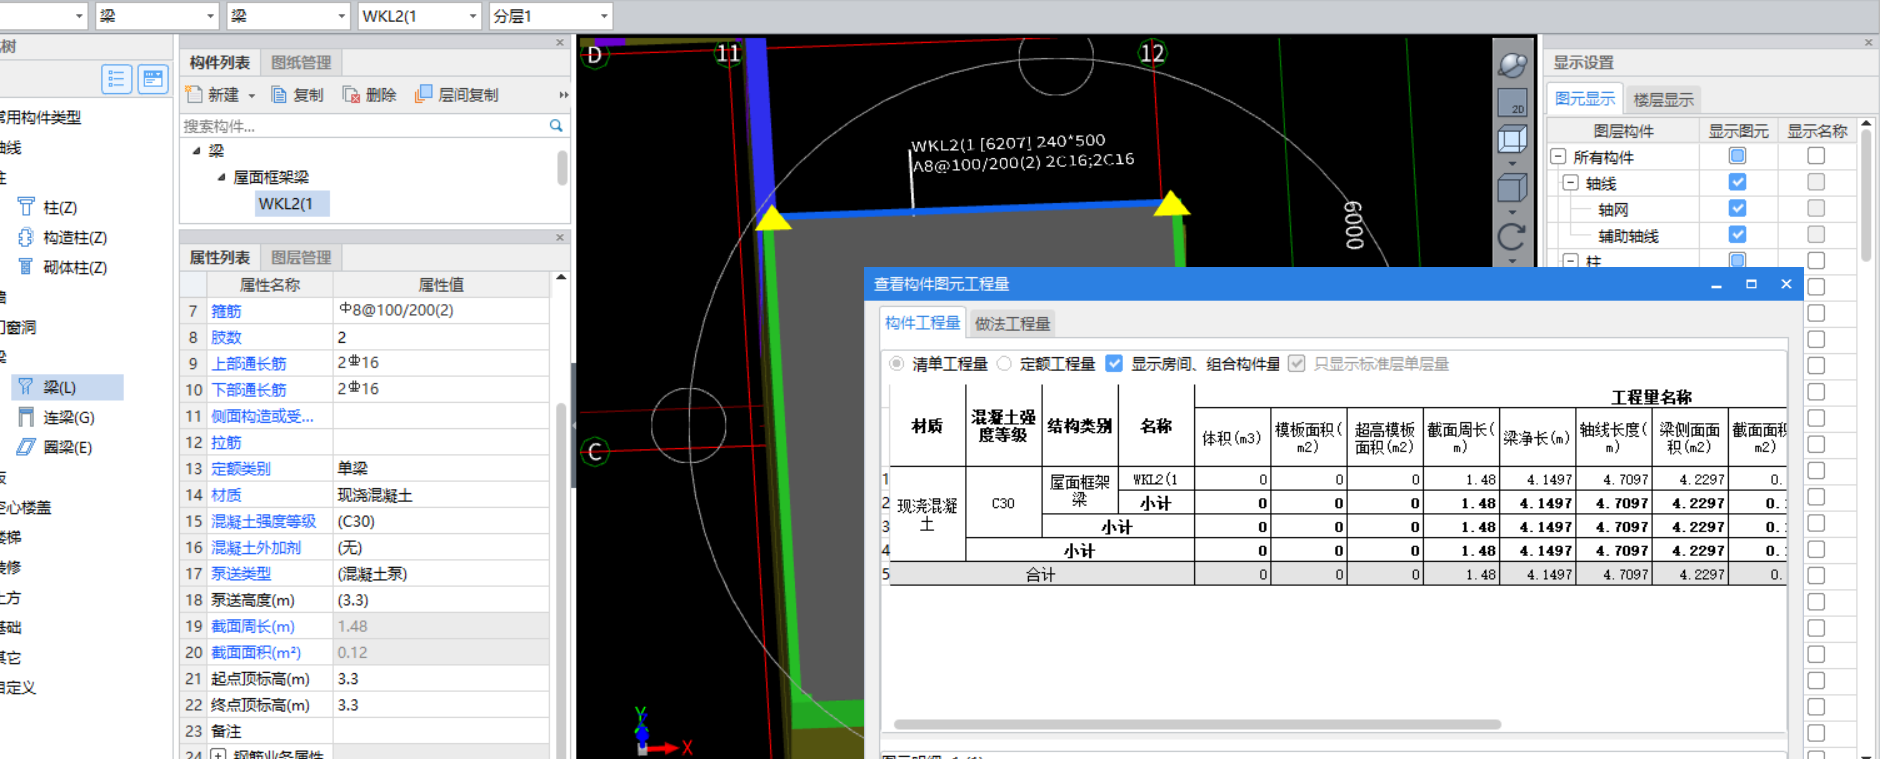Click the 新建 new component icon

point(194,94)
